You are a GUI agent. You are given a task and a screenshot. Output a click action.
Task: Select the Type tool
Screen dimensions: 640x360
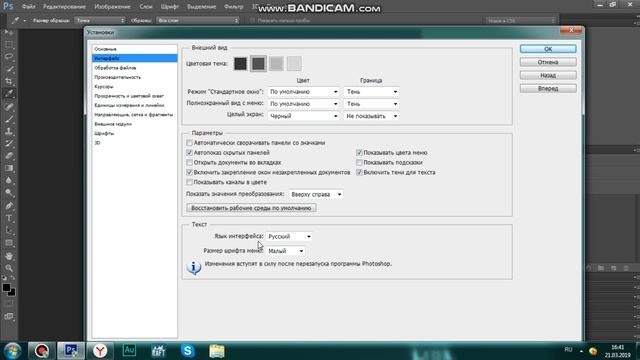[x=9, y=218]
